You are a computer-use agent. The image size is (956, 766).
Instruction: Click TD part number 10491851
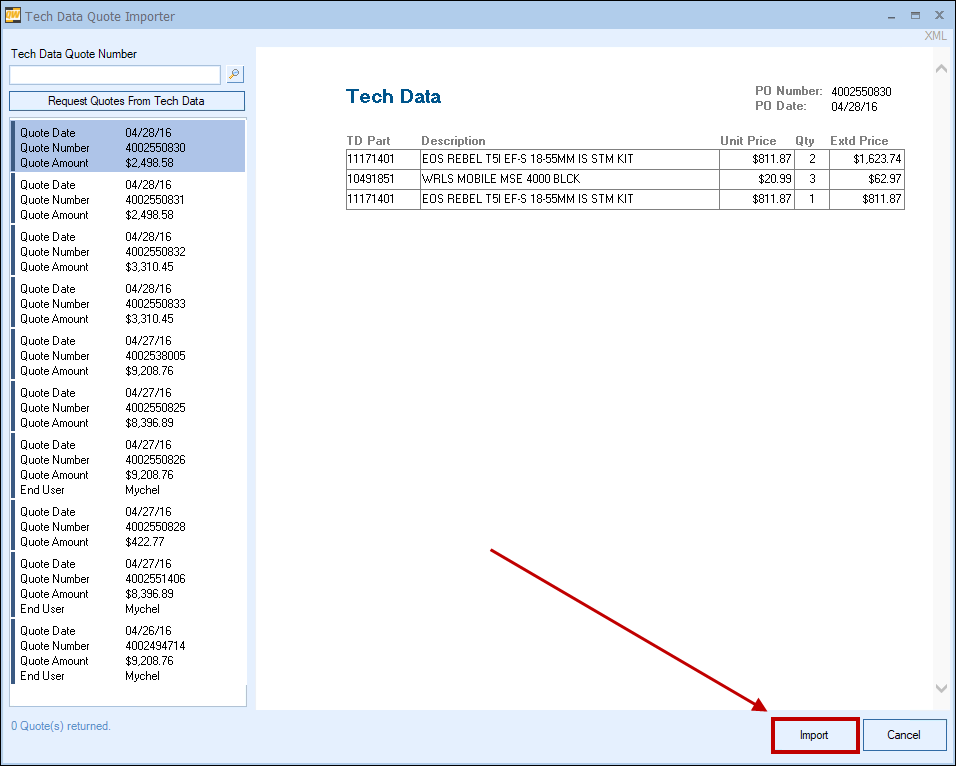(371, 179)
